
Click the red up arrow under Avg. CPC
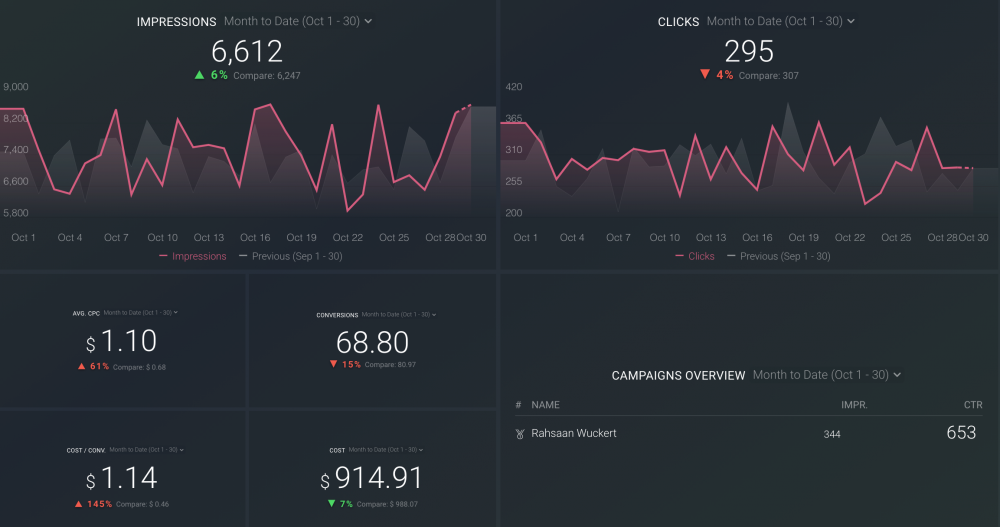[81, 366]
